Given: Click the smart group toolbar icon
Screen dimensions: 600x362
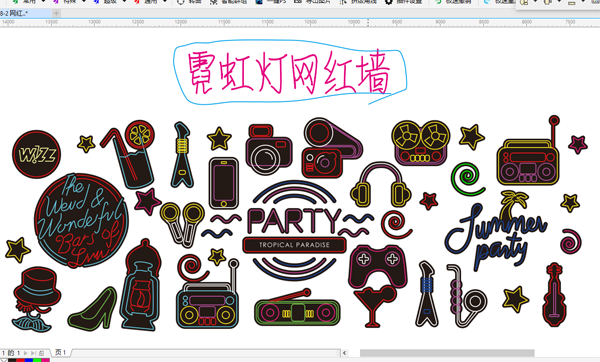Looking at the screenshot, I should (214, 2).
